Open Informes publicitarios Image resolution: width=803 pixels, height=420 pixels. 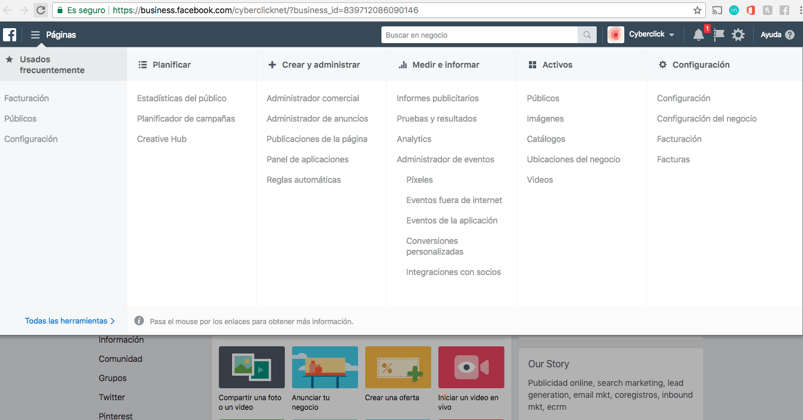tap(437, 98)
